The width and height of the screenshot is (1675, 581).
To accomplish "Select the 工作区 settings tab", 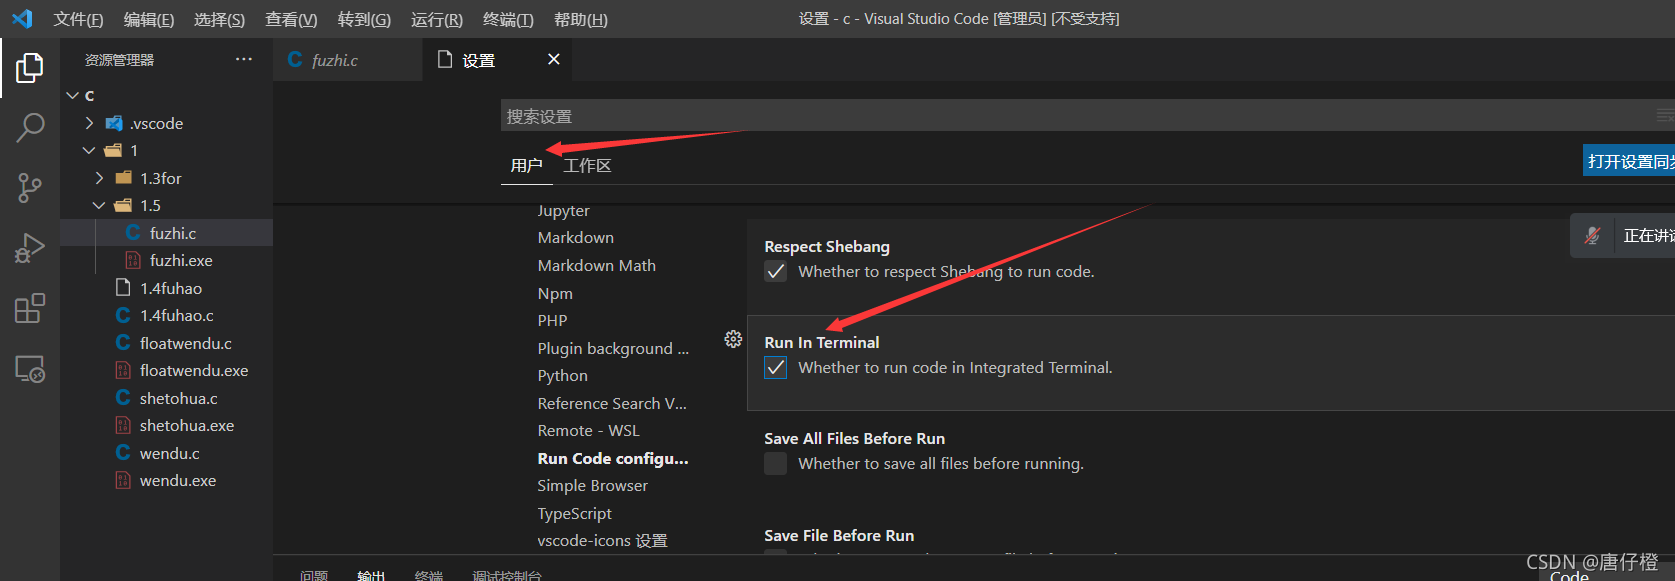I will coord(587,165).
